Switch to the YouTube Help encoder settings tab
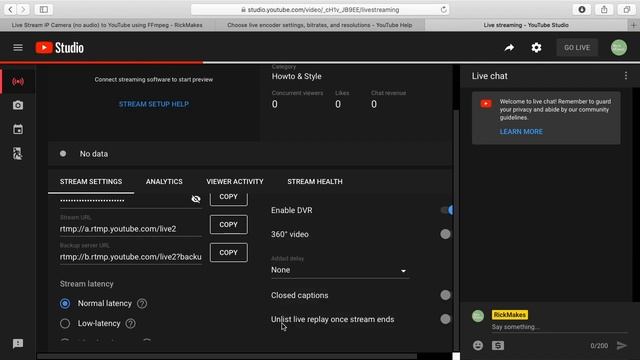The image size is (640, 360). [x=320, y=25]
